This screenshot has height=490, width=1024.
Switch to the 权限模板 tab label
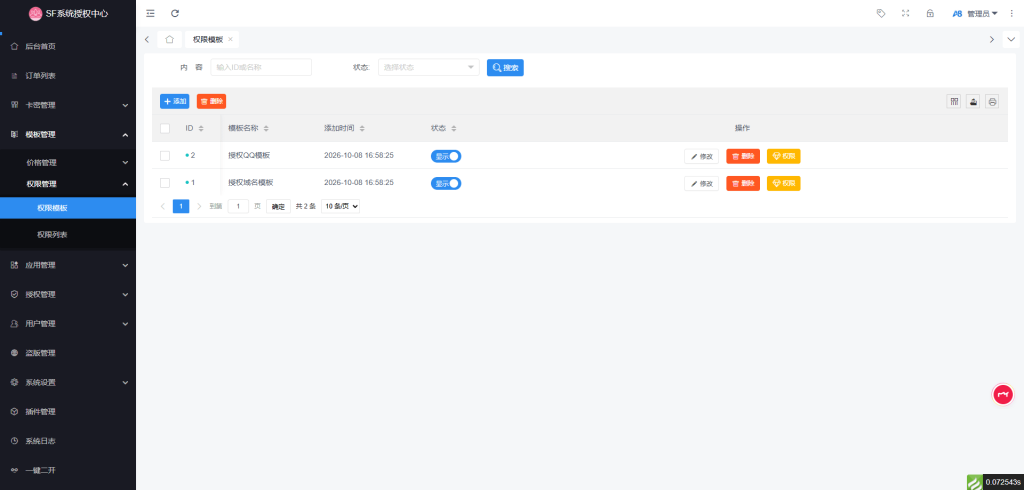pyautogui.click(x=208, y=39)
